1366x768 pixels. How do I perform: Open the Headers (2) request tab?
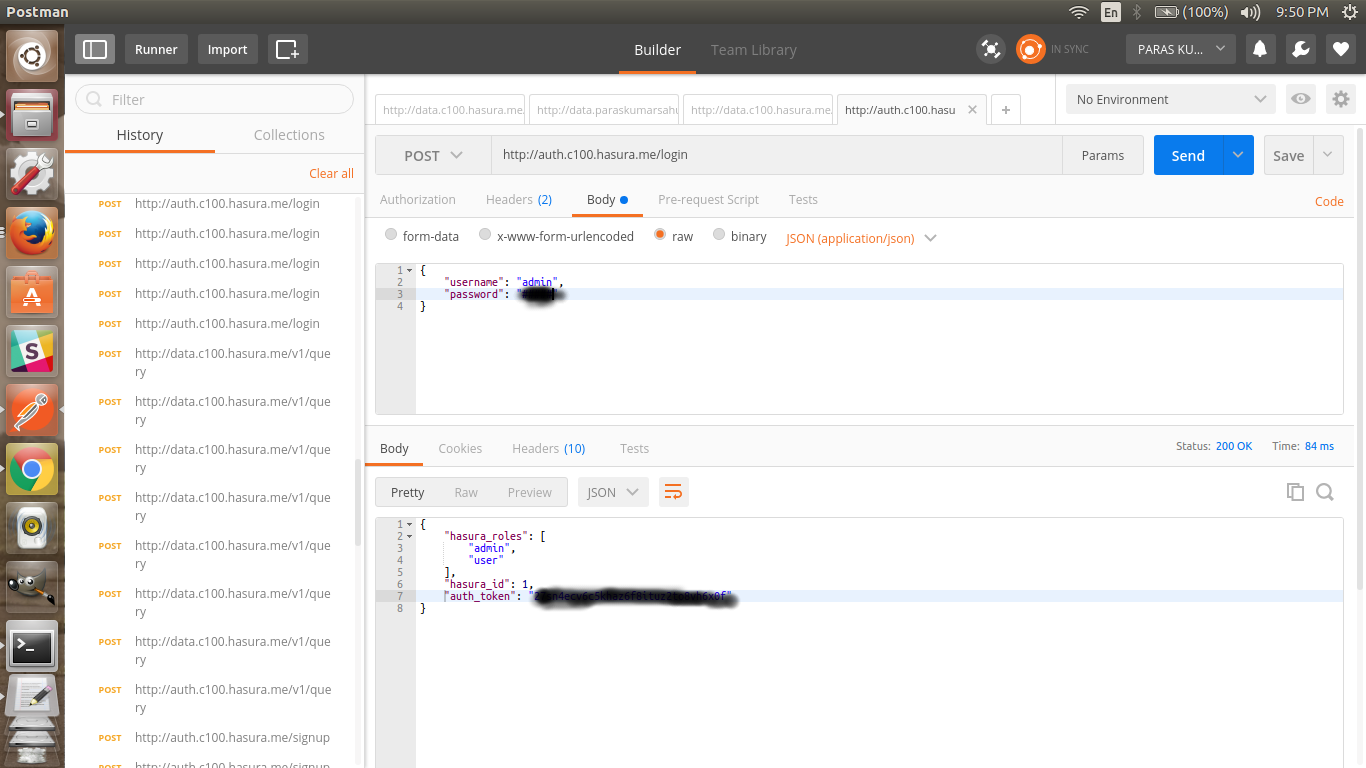pyautogui.click(x=519, y=199)
